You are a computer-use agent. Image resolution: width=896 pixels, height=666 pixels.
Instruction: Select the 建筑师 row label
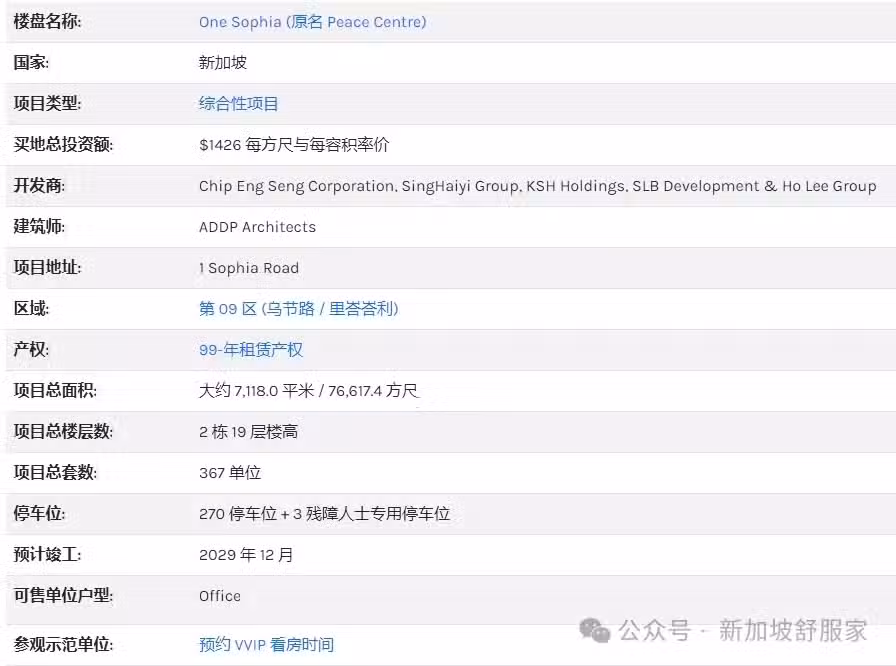[x=39, y=227]
